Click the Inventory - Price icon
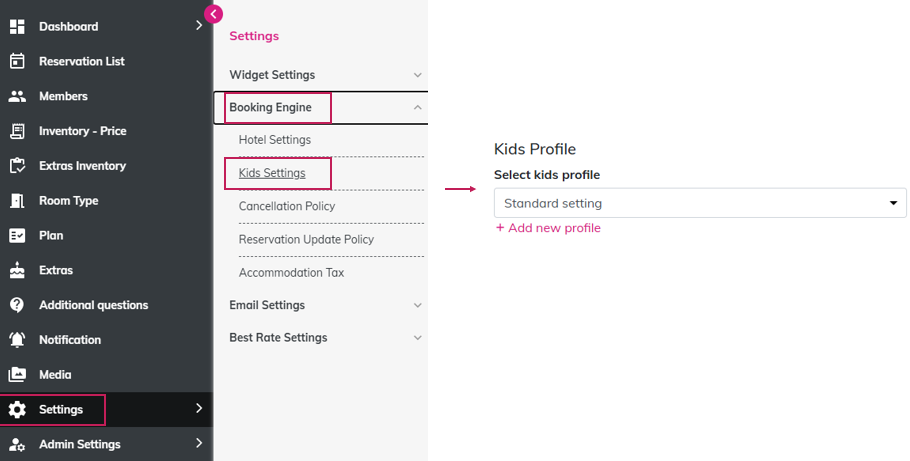This screenshot has height=461, width=910. [17, 131]
